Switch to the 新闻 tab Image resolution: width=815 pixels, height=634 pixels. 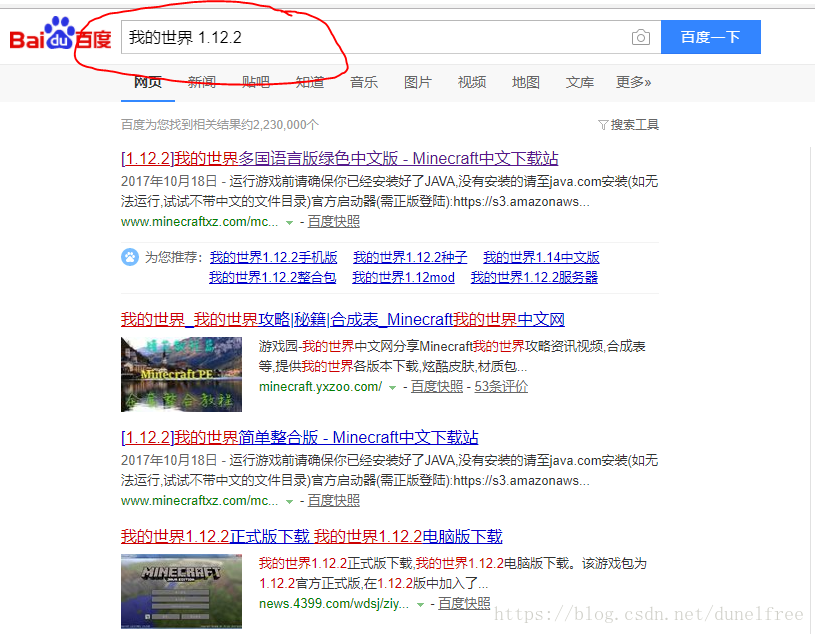[x=202, y=82]
